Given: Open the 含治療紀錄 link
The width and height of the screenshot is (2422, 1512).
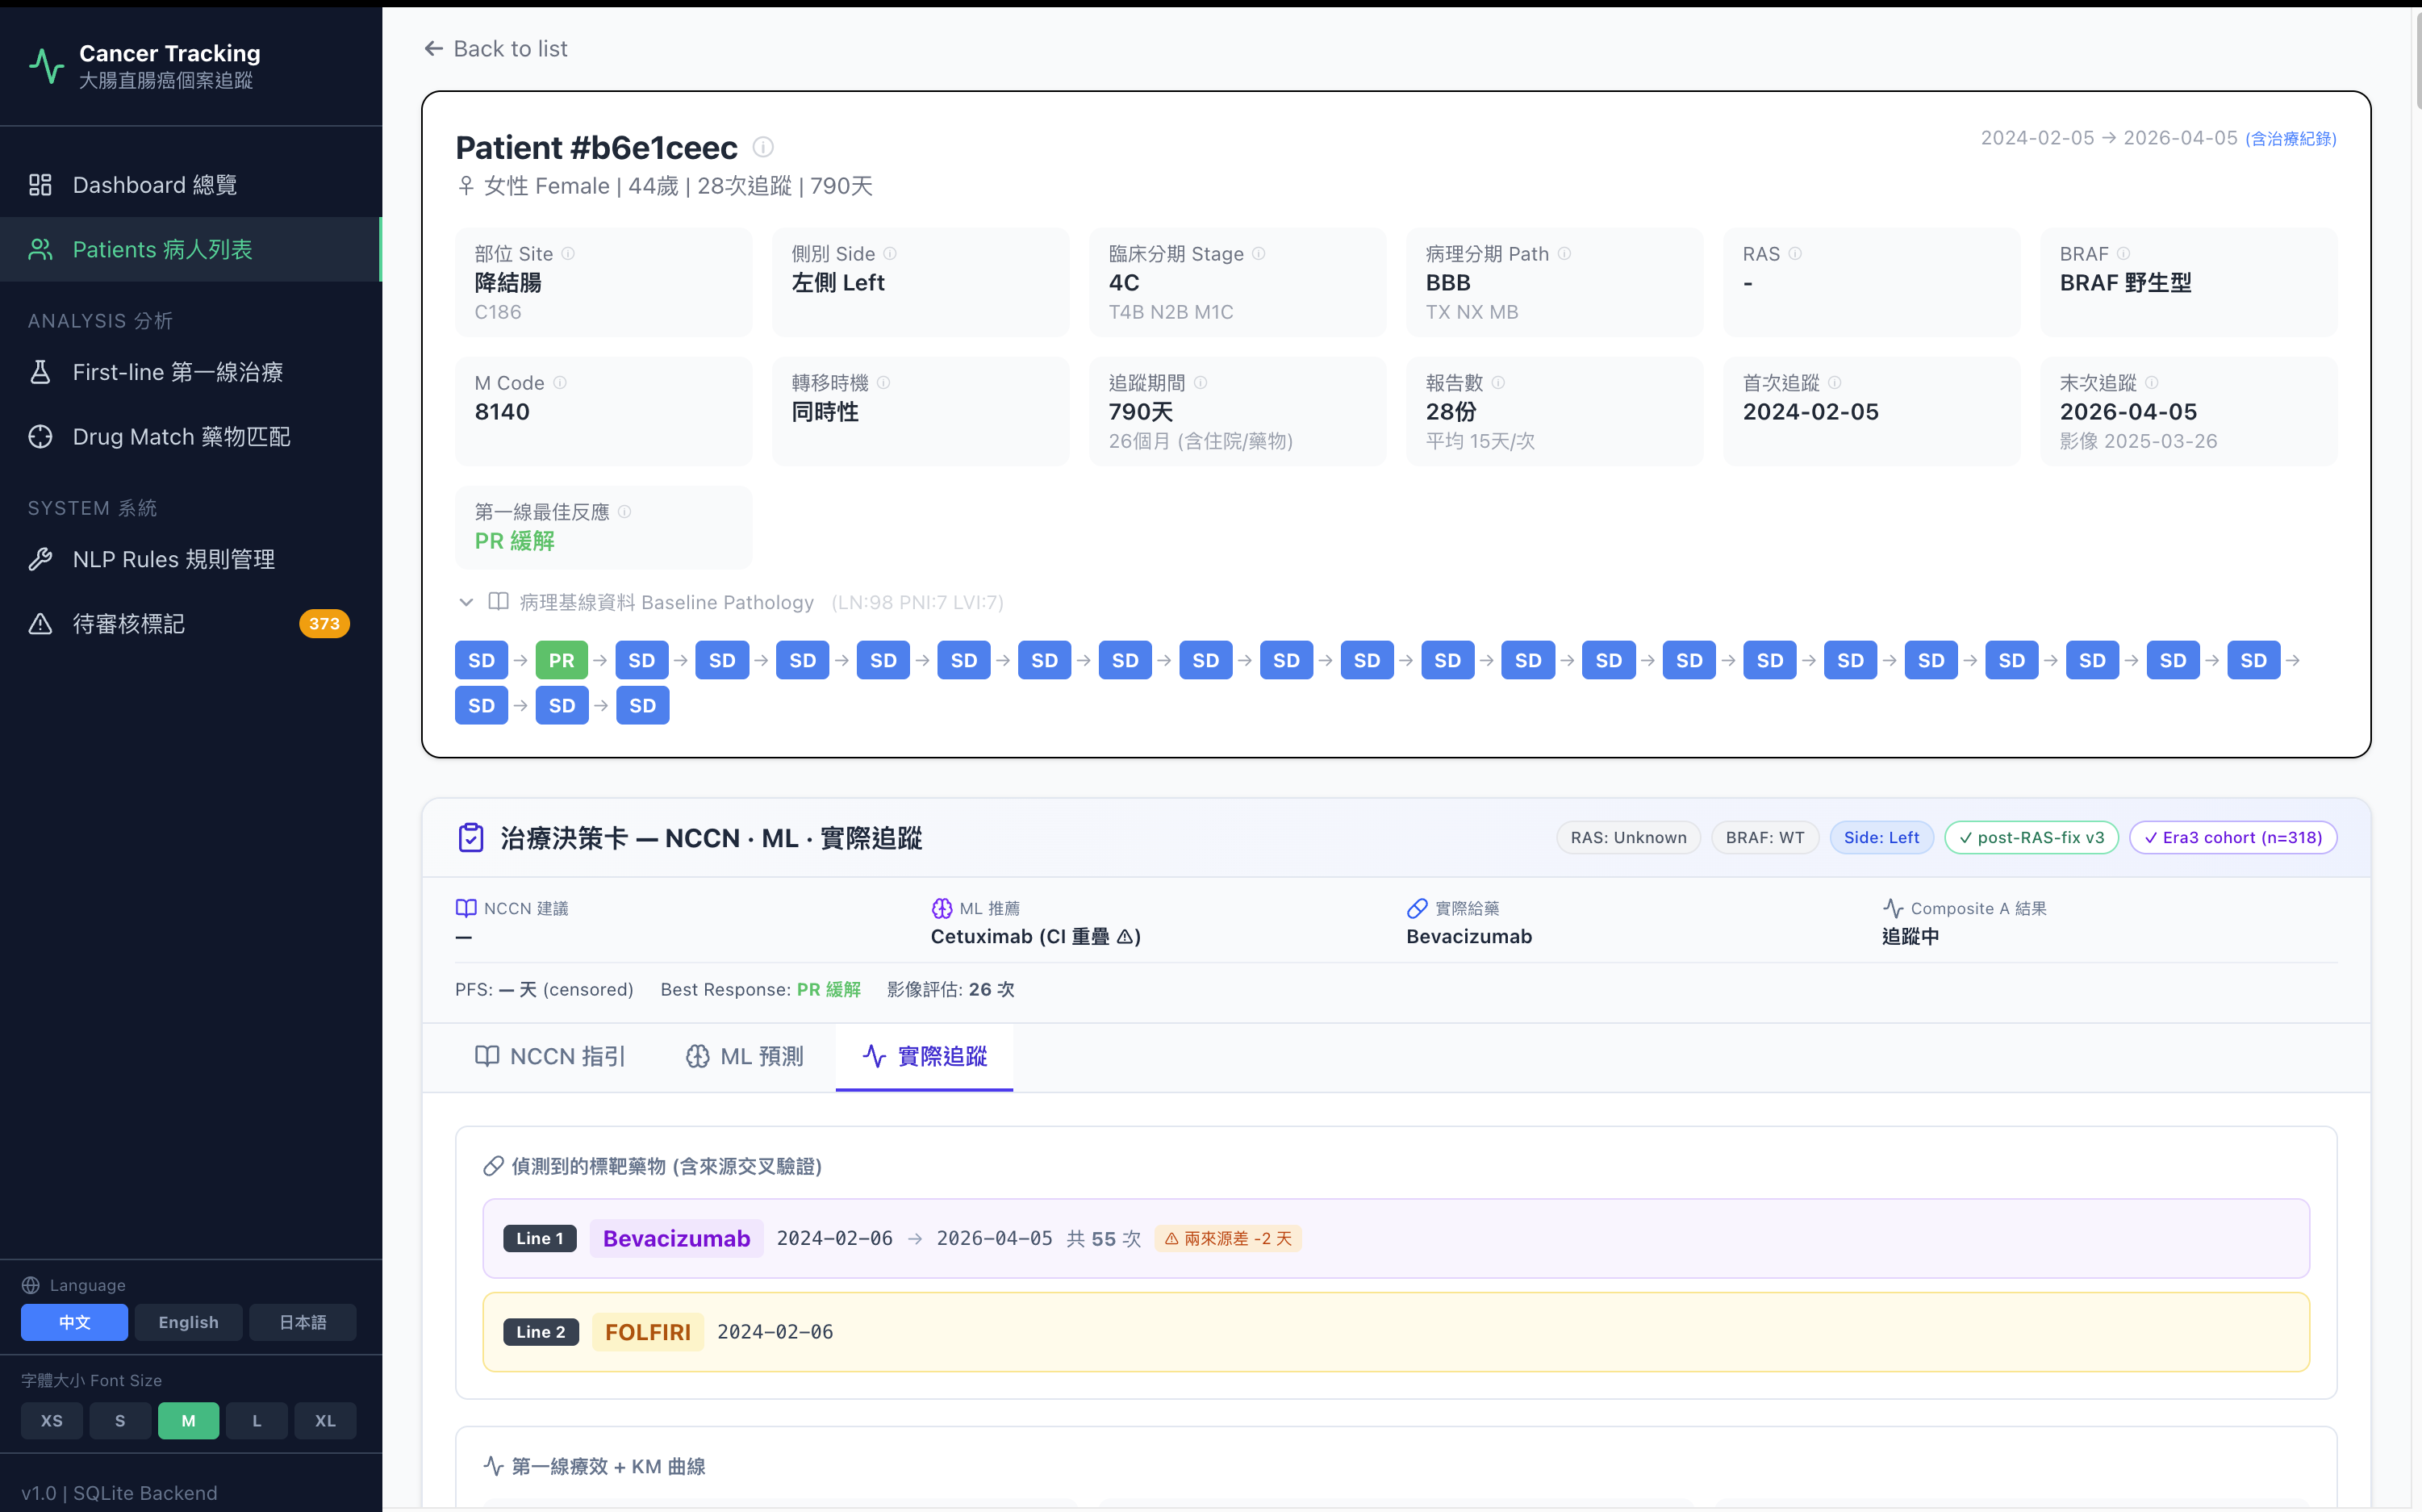Looking at the screenshot, I should pos(2291,139).
